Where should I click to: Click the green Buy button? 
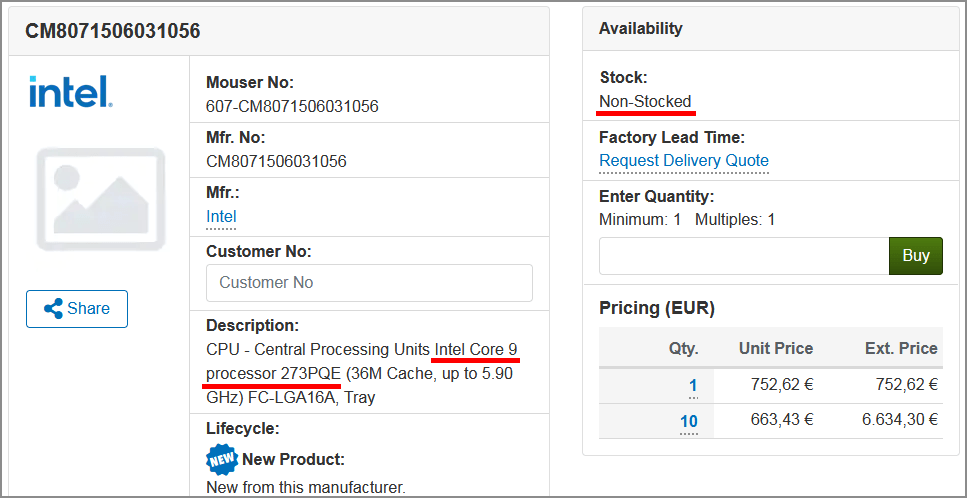916,256
